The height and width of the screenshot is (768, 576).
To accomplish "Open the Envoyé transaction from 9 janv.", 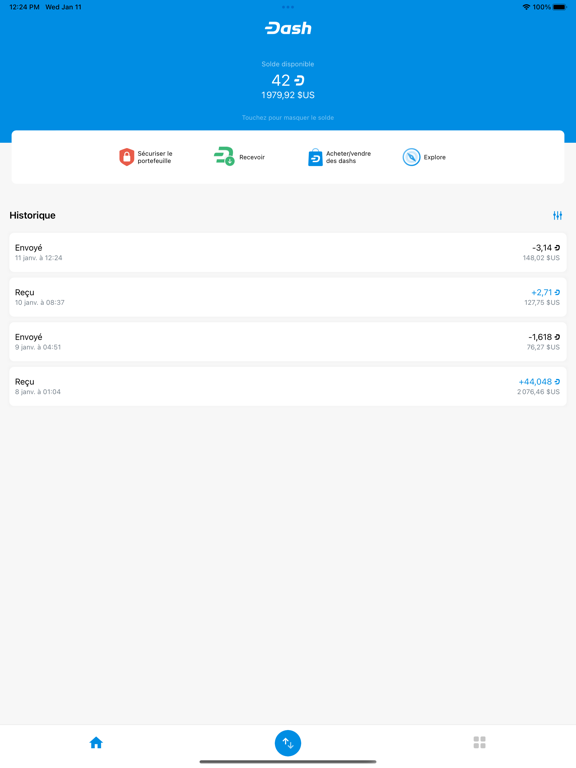I will click(288, 342).
